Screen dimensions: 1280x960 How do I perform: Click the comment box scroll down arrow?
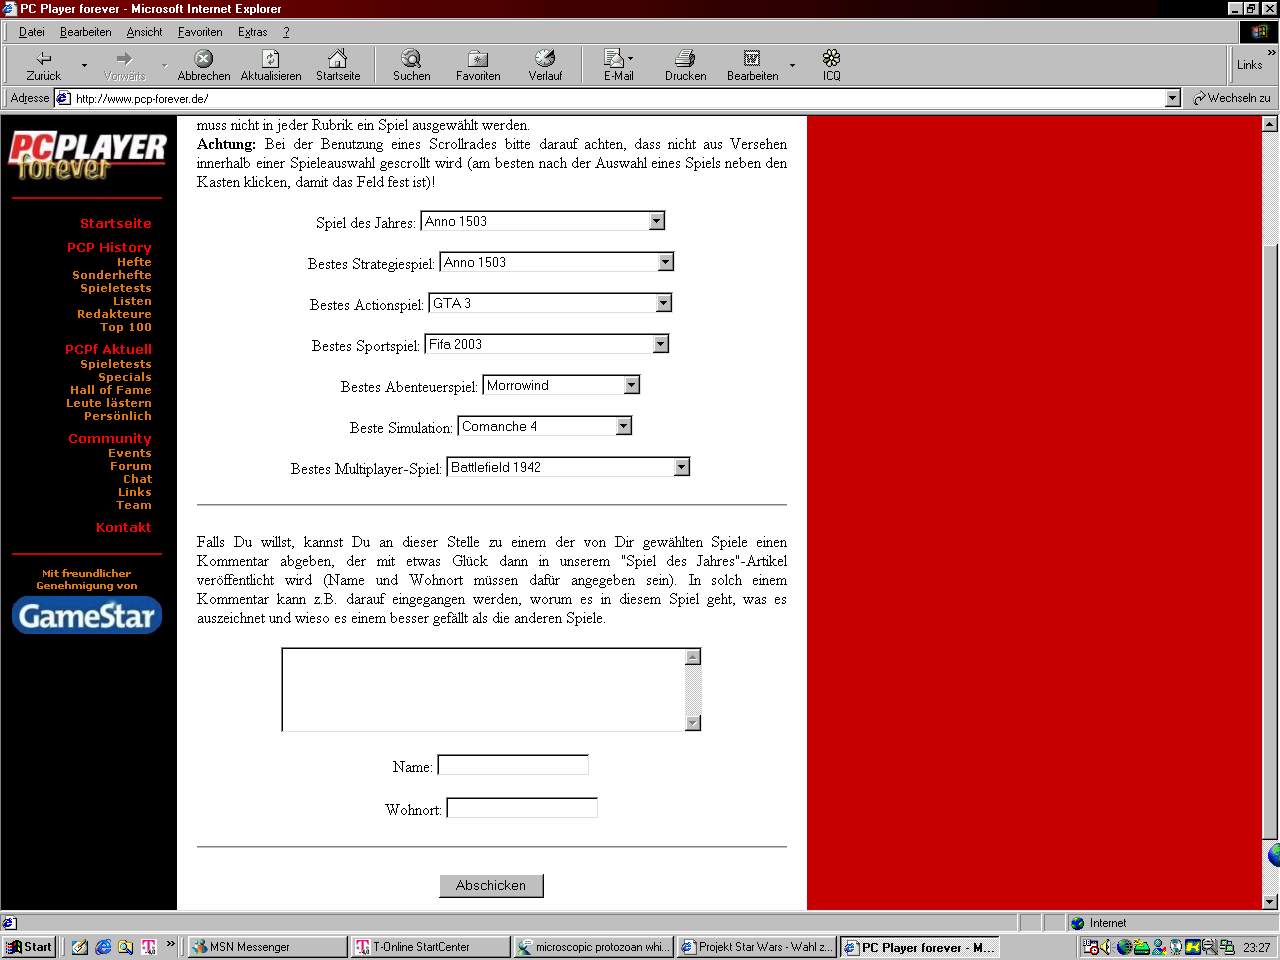(693, 723)
